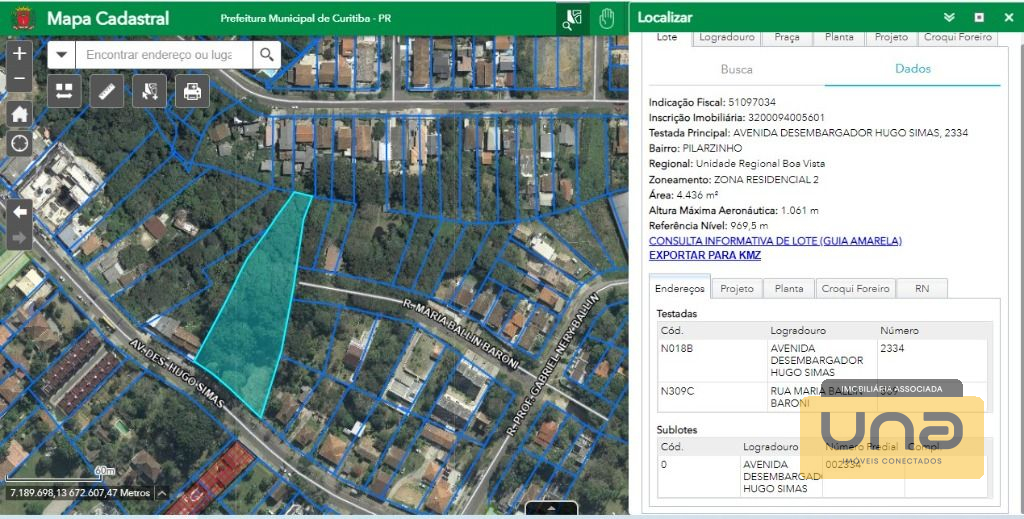Open Consulta Informativa de Lote link

775,241
